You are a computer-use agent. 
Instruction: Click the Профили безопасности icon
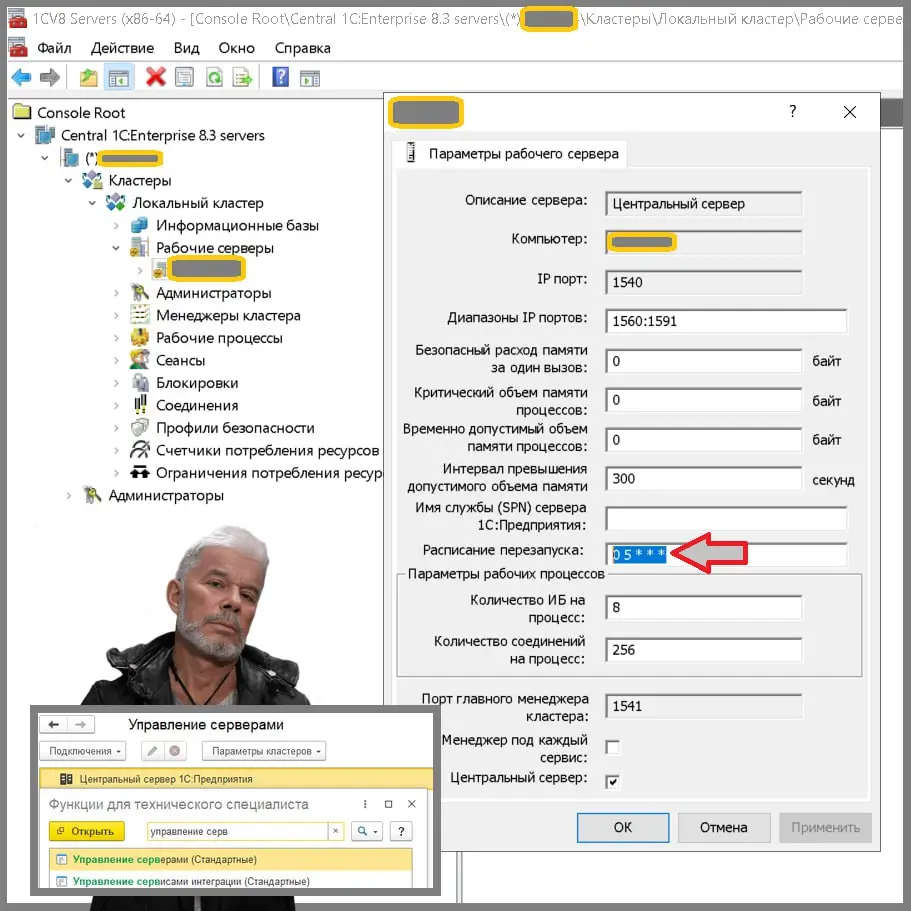[139, 428]
